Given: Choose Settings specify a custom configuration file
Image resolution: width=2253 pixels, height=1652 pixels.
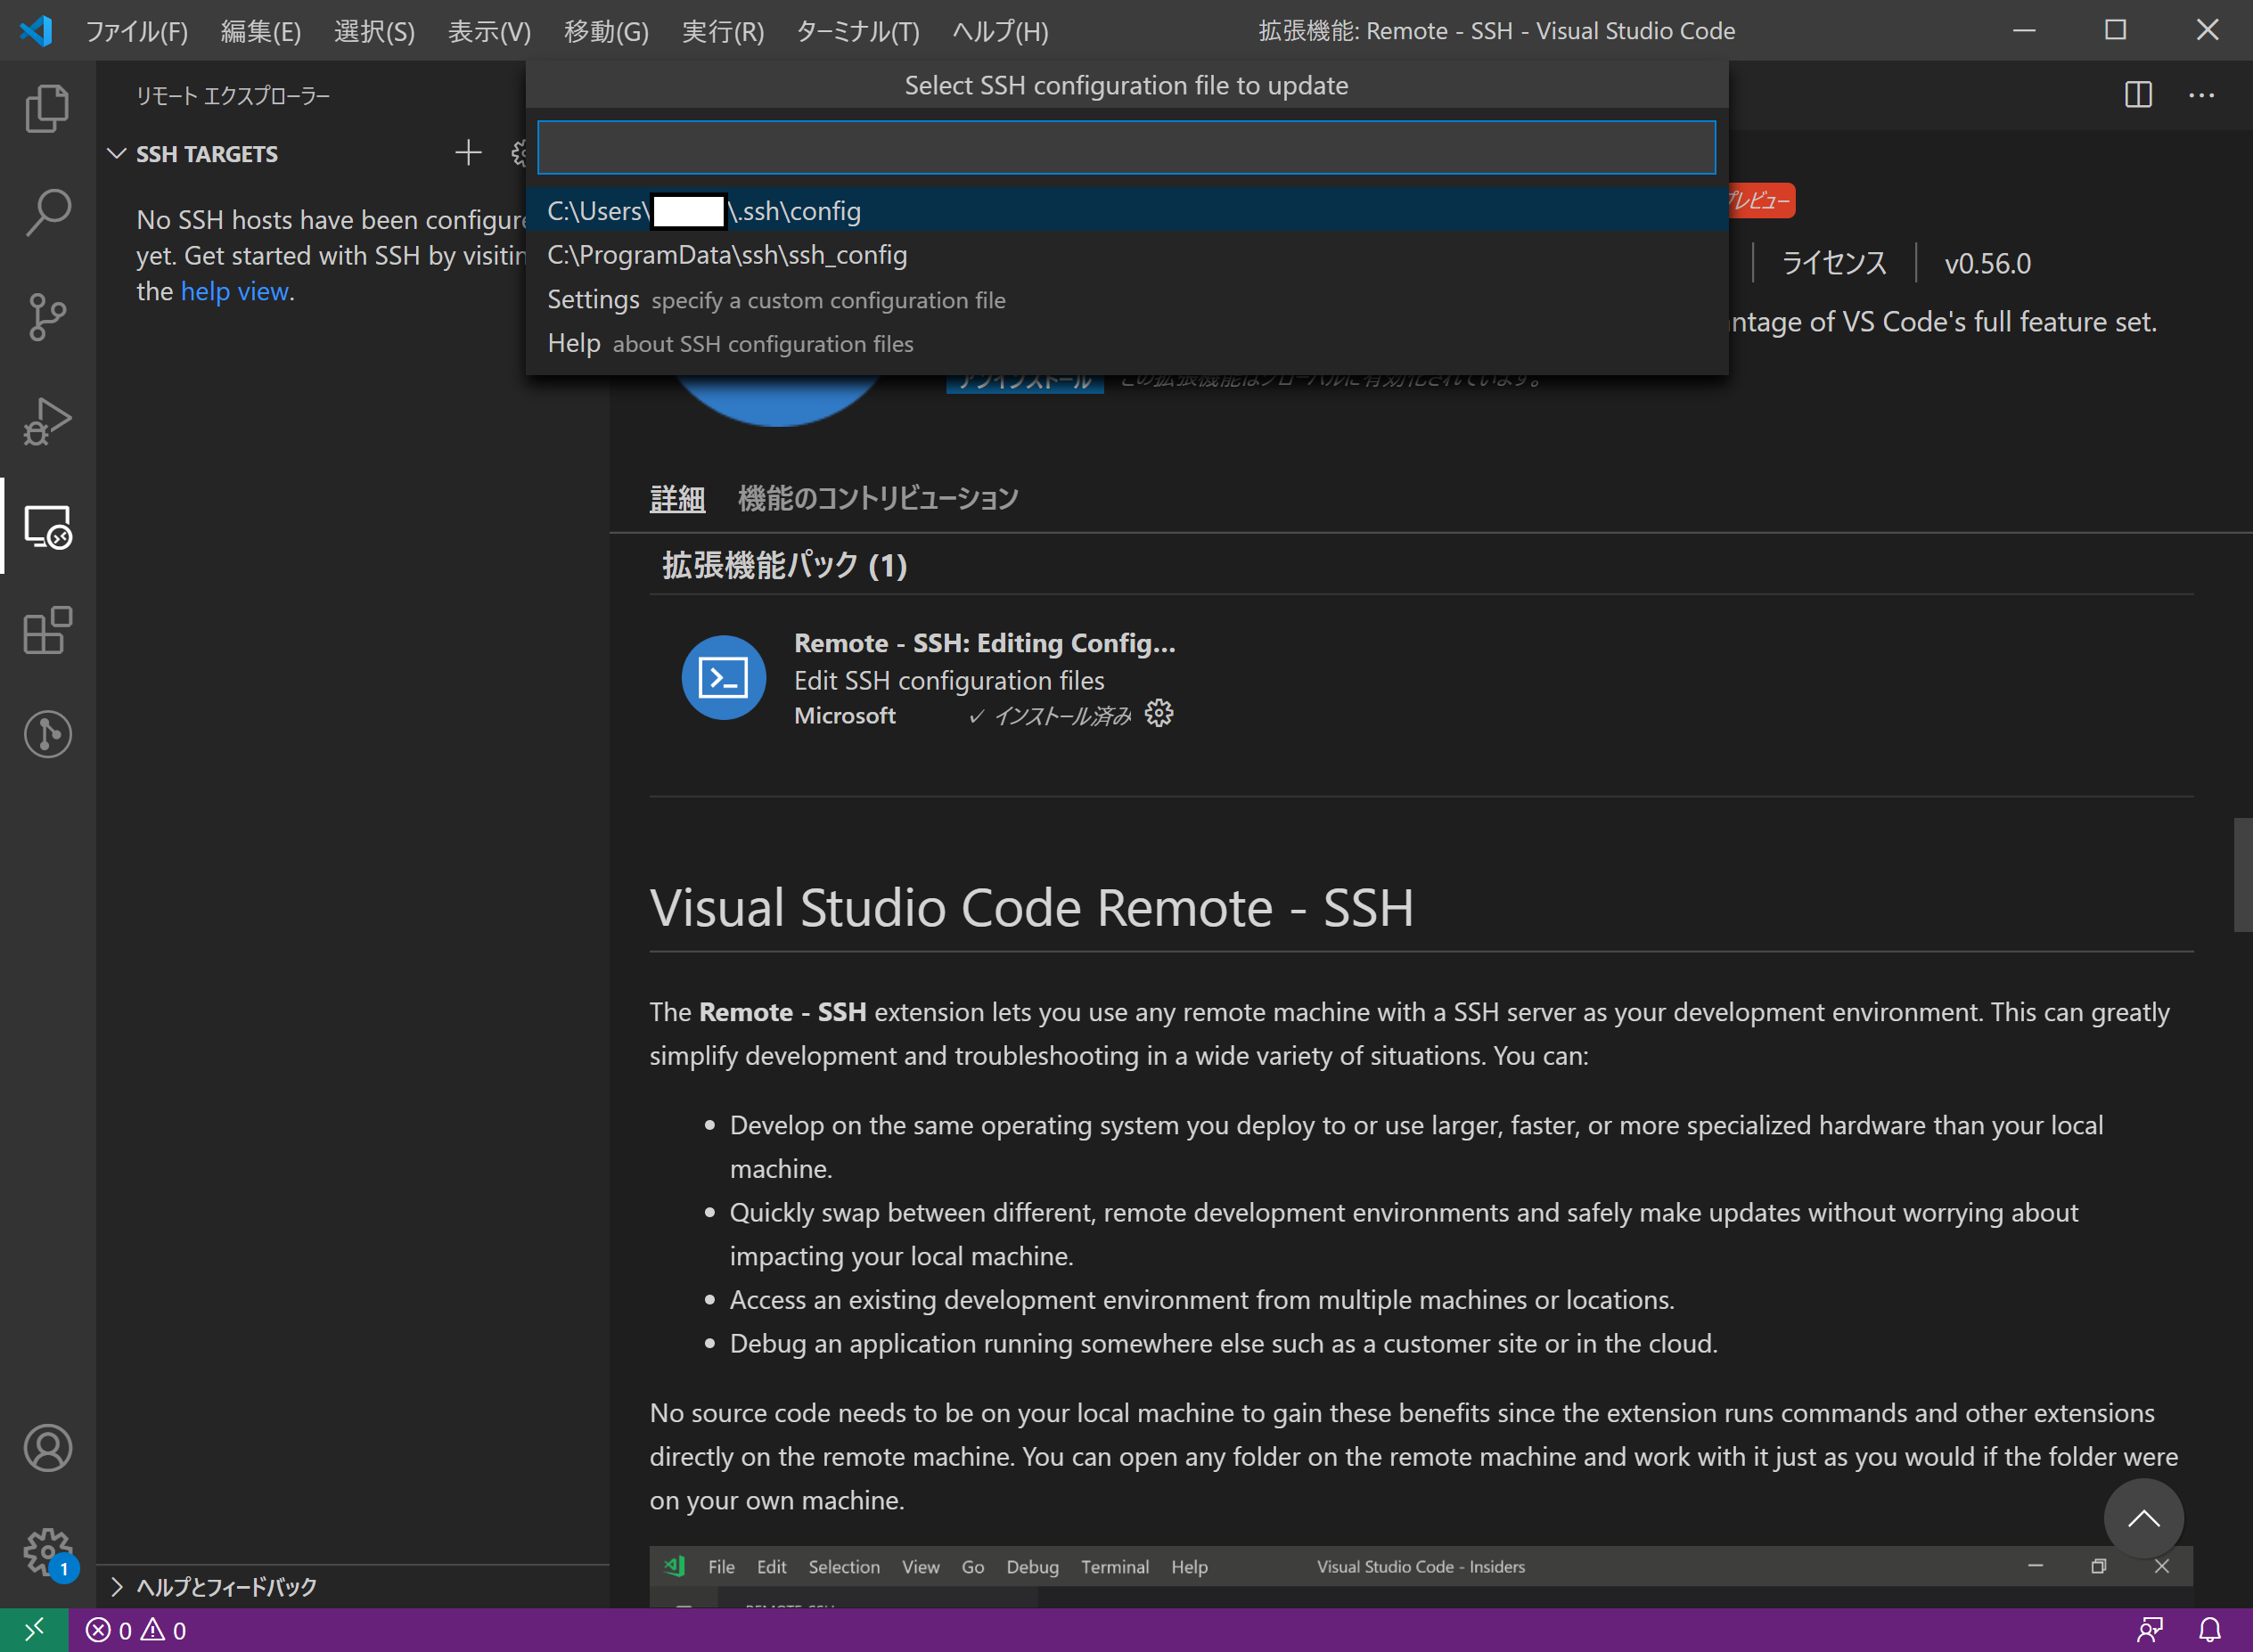Looking at the screenshot, I should coord(1126,299).
